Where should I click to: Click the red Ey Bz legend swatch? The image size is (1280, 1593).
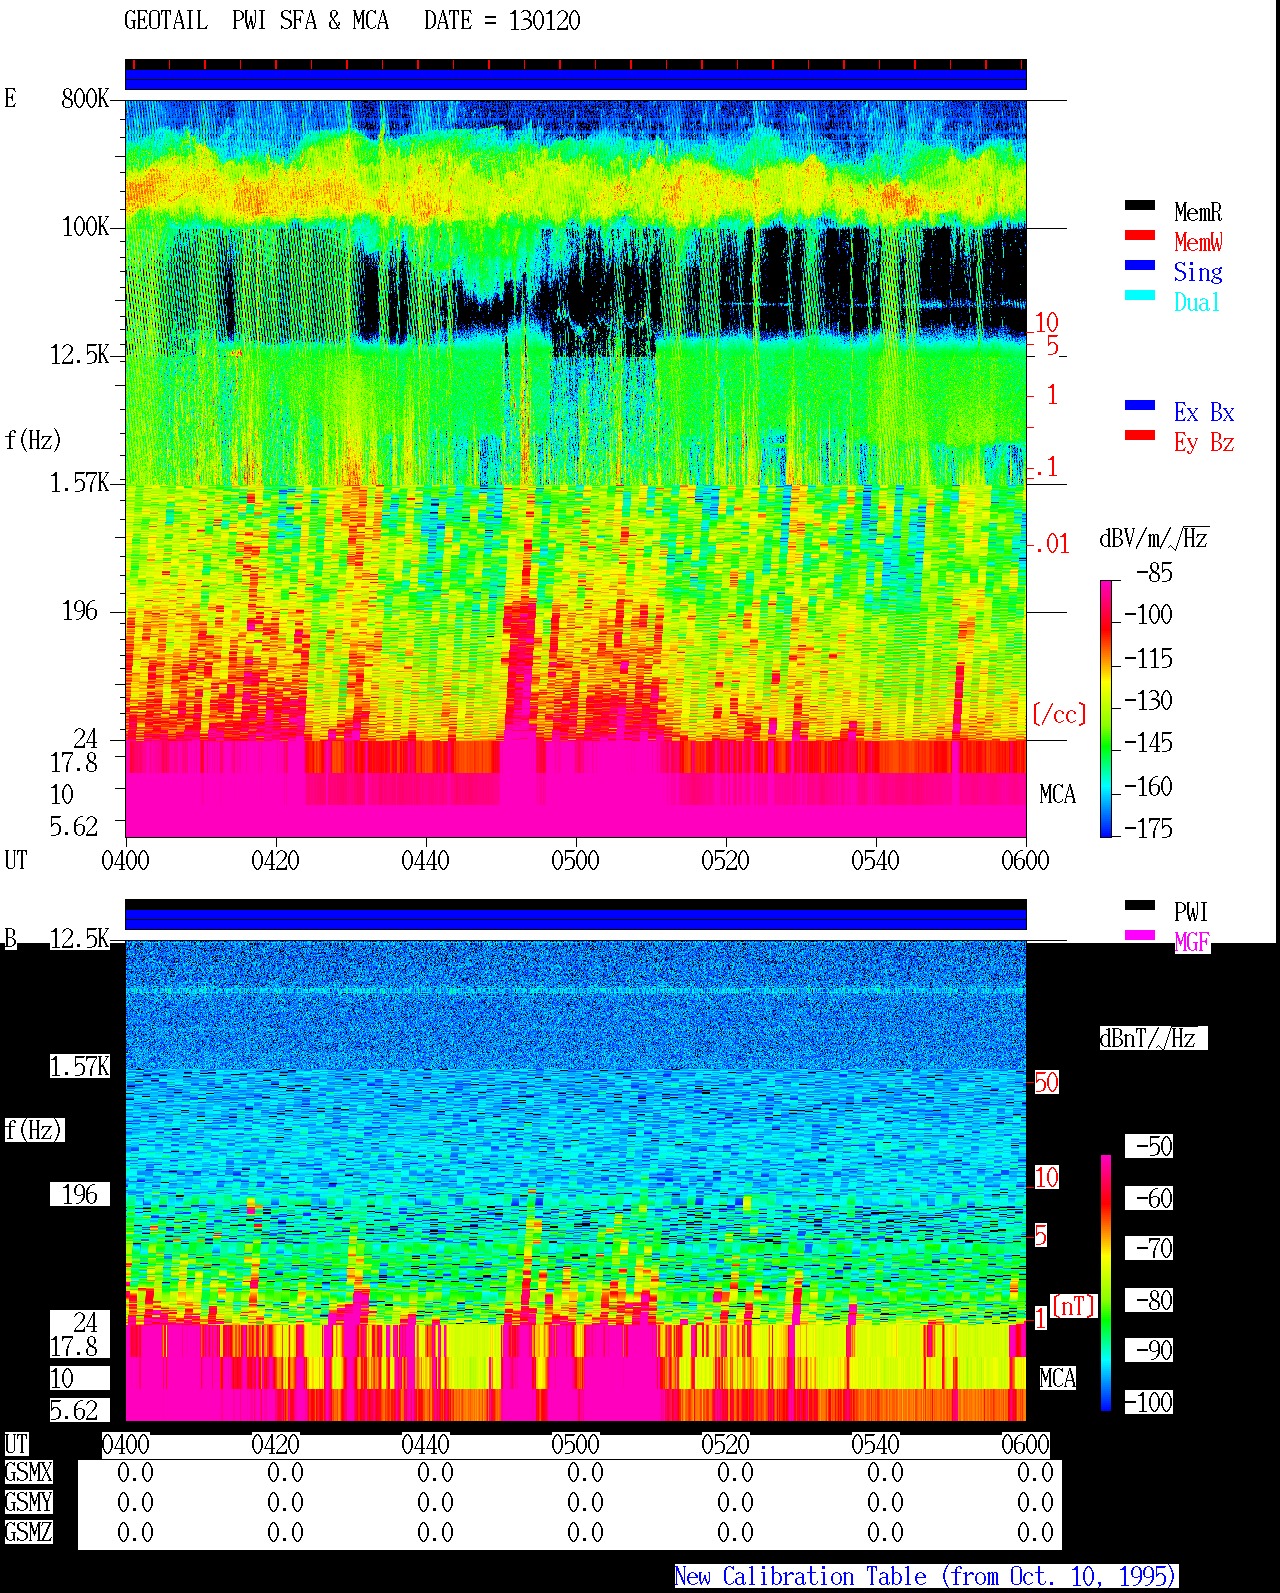pos(1140,436)
